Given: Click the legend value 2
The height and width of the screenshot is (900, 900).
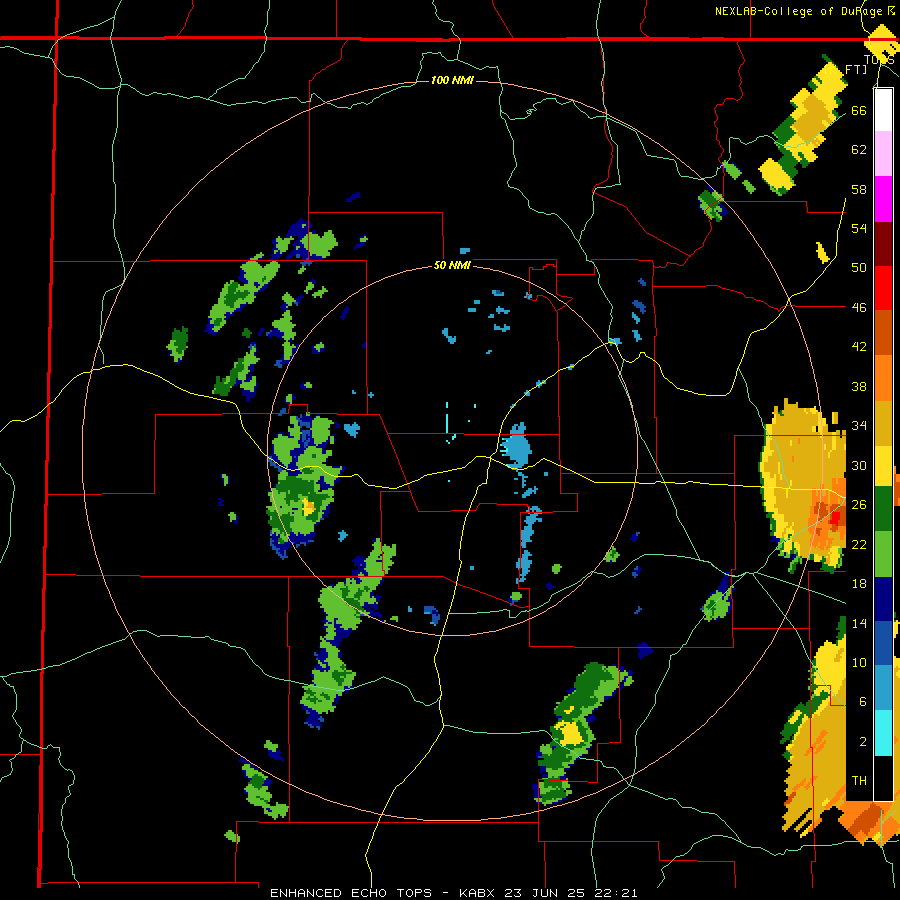Looking at the screenshot, I should tap(863, 741).
